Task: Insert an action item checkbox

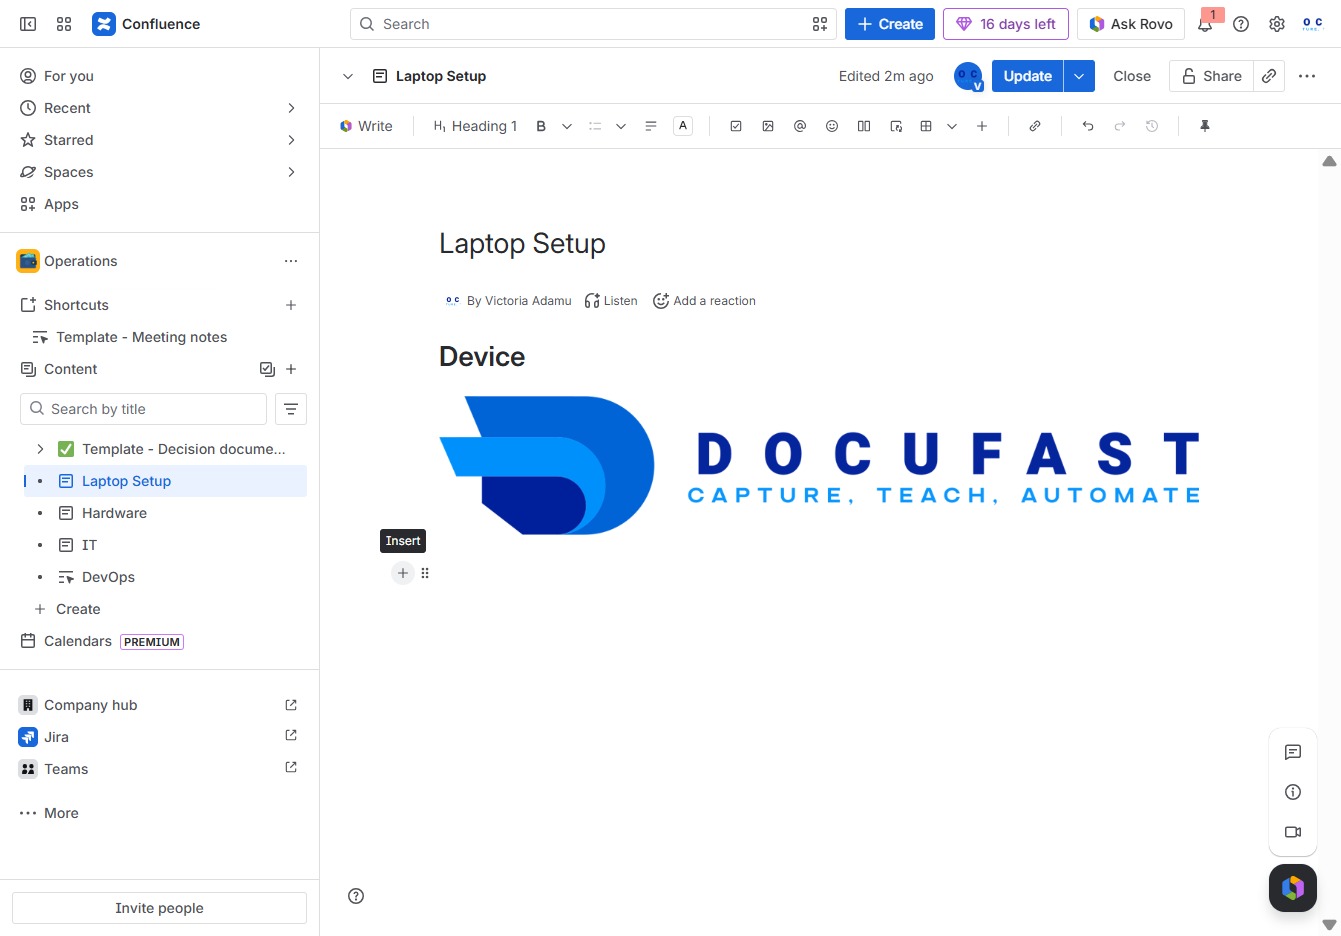Action: pos(736,126)
